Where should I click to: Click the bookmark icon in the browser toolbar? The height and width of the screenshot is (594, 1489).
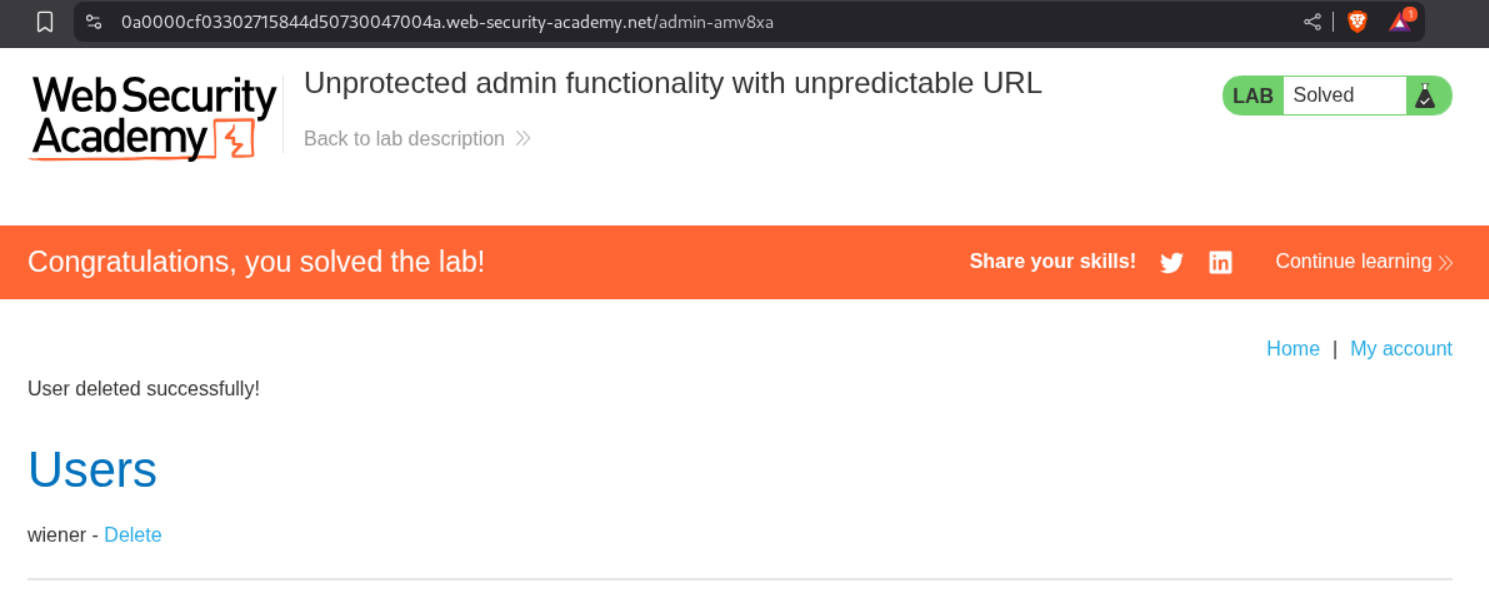click(45, 22)
